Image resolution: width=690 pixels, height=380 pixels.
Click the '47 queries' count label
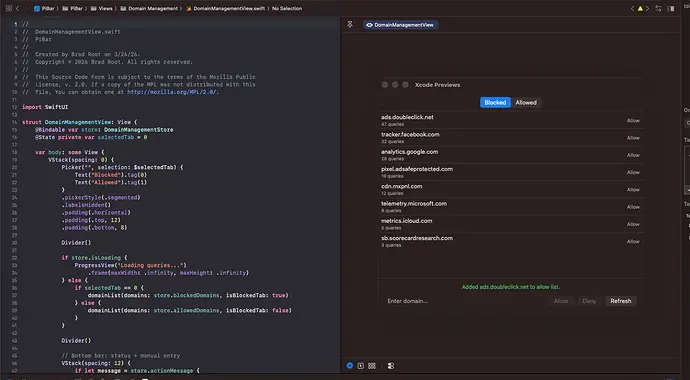coord(393,124)
